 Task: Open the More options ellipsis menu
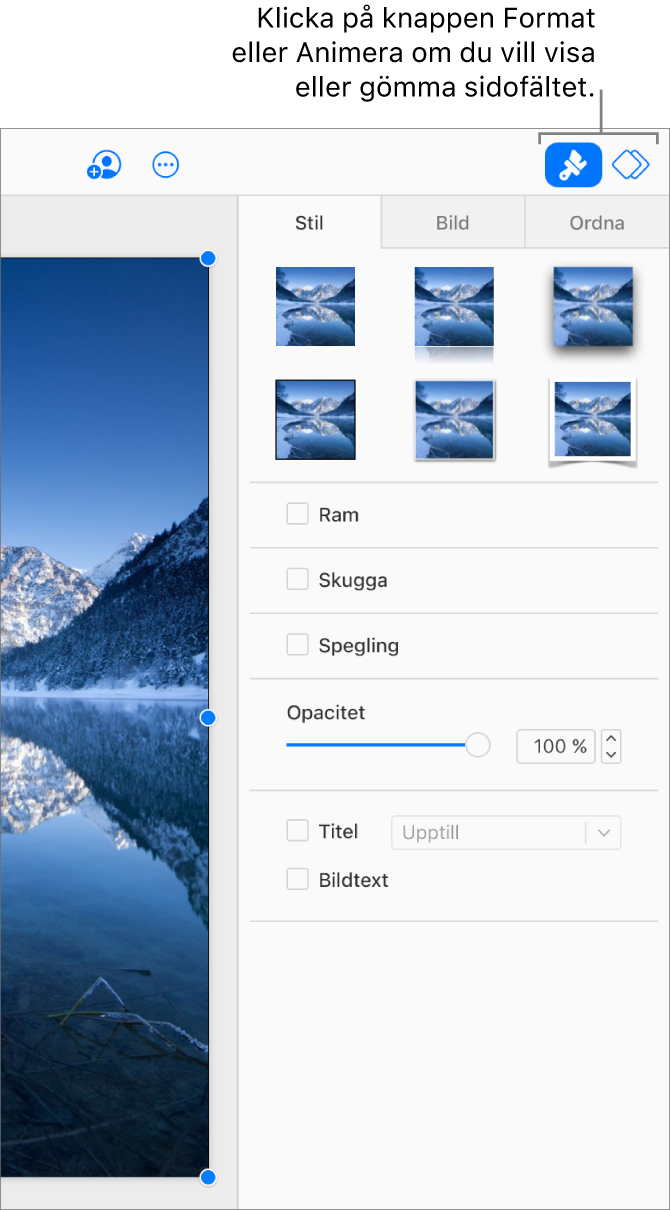click(x=166, y=165)
